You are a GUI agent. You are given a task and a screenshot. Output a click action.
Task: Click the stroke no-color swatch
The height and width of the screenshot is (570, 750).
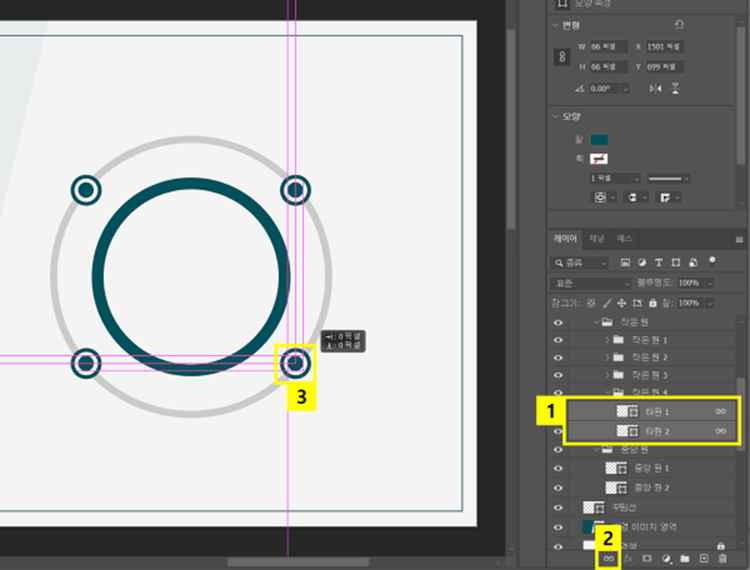pyautogui.click(x=599, y=159)
